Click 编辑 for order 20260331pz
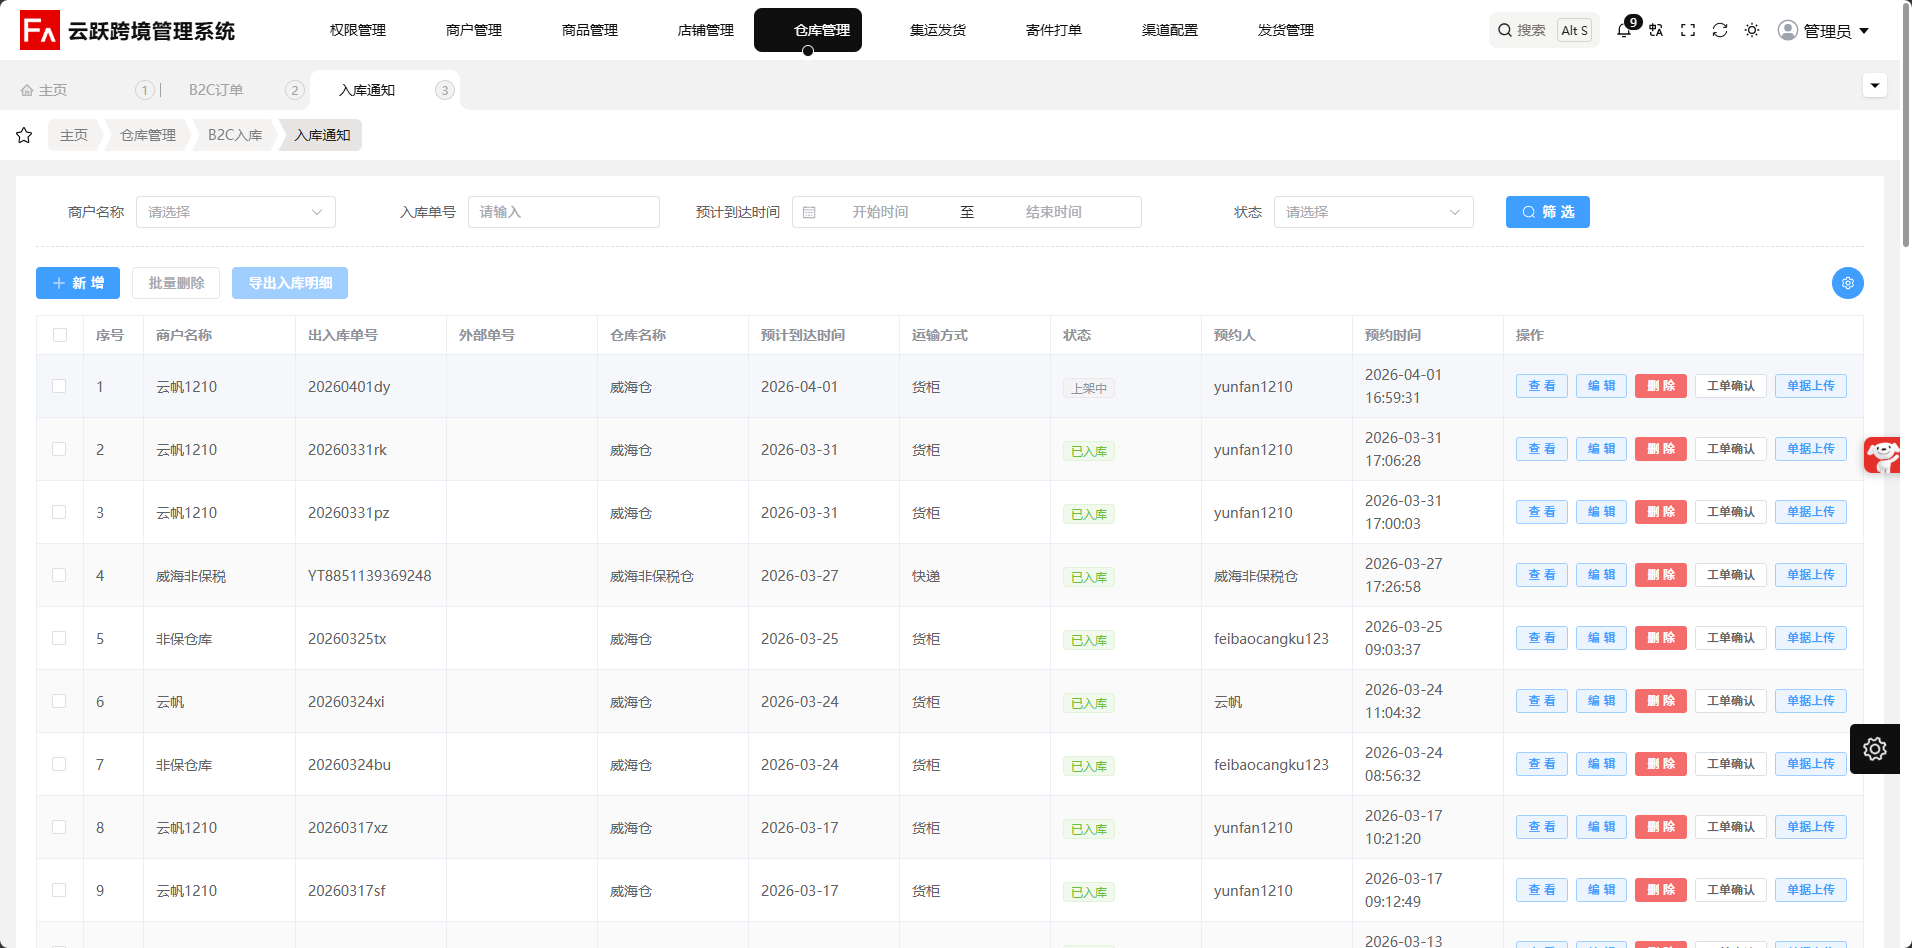Image resolution: width=1912 pixels, height=948 pixels. pyautogui.click(x=1601, y=512)
